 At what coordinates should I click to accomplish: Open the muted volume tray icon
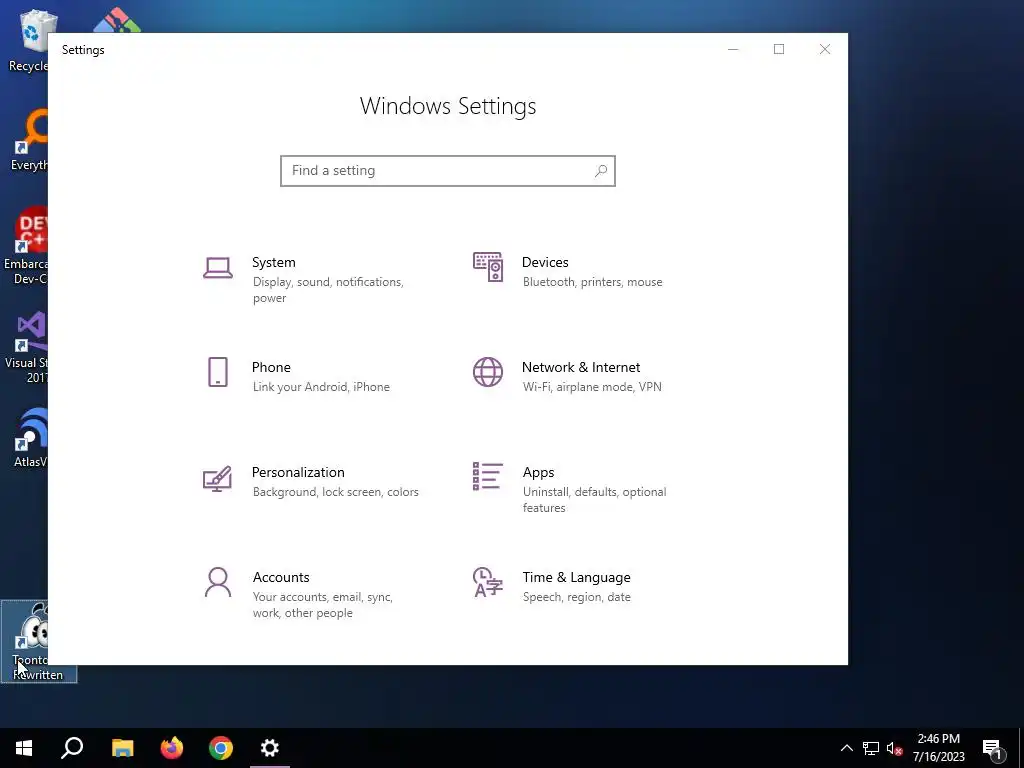pos(895,748)
